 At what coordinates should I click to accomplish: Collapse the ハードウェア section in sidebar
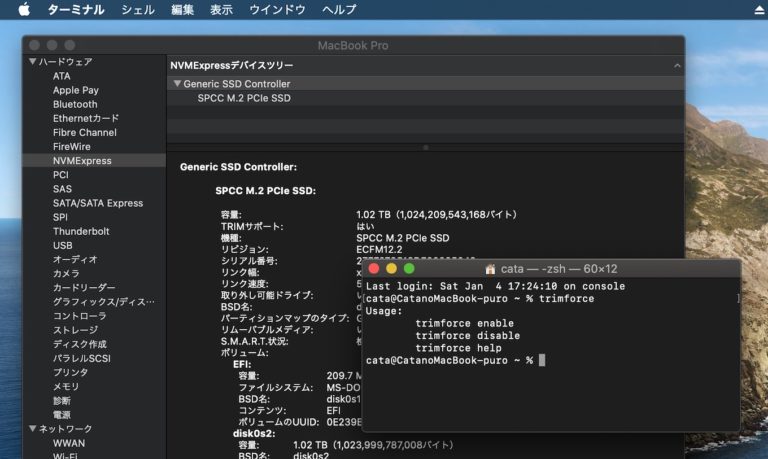30,62
